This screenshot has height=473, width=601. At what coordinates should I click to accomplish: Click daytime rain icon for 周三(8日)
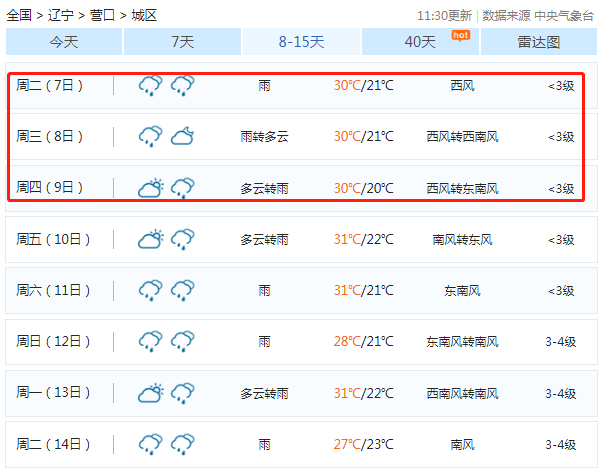pyautogui.click(x=150, y=136)
